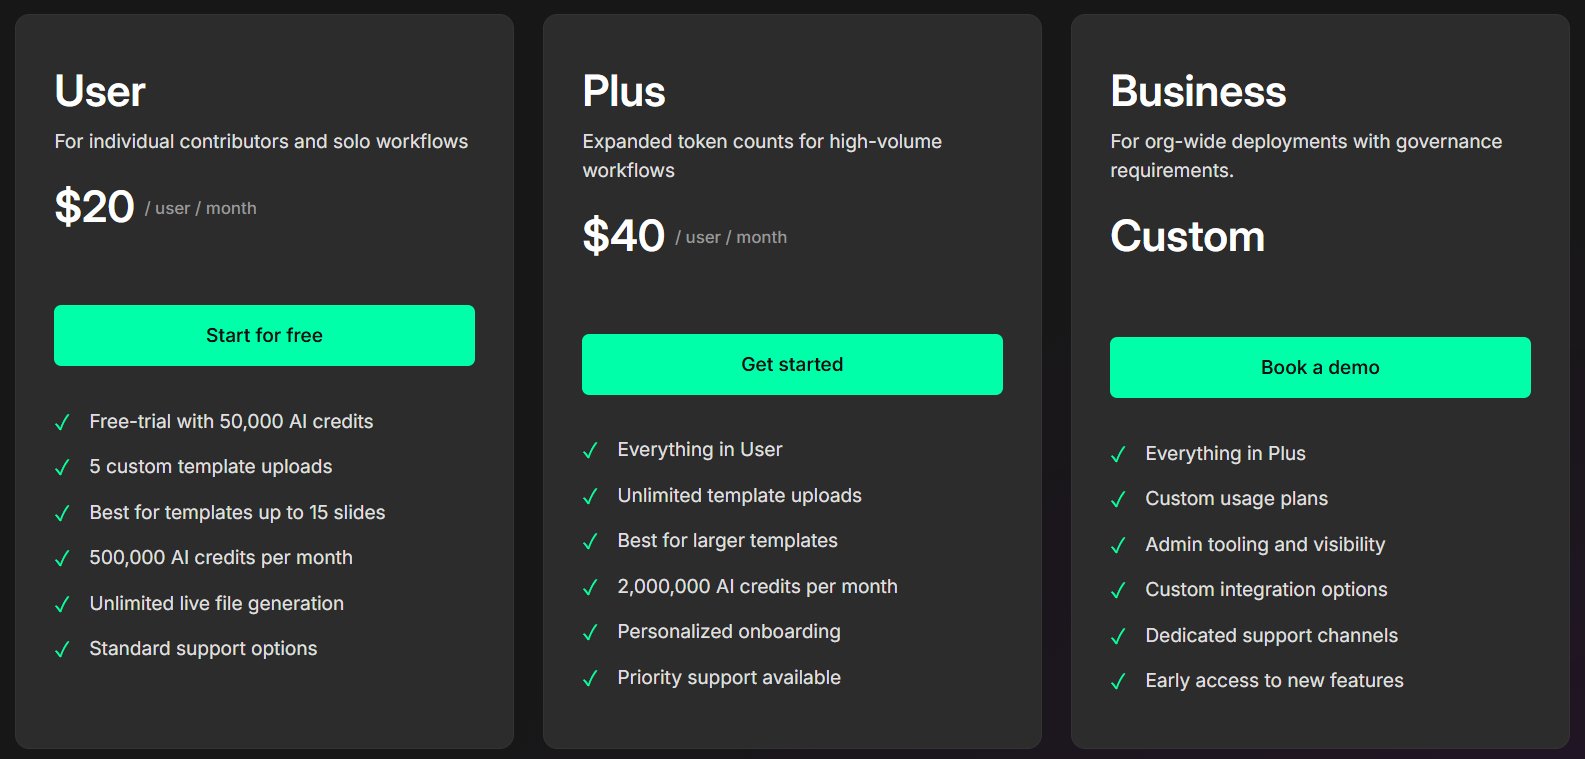Select the Business plan heading
Image resolution: width=1585 pixels, height=759 pixels.
point(1198,91)
